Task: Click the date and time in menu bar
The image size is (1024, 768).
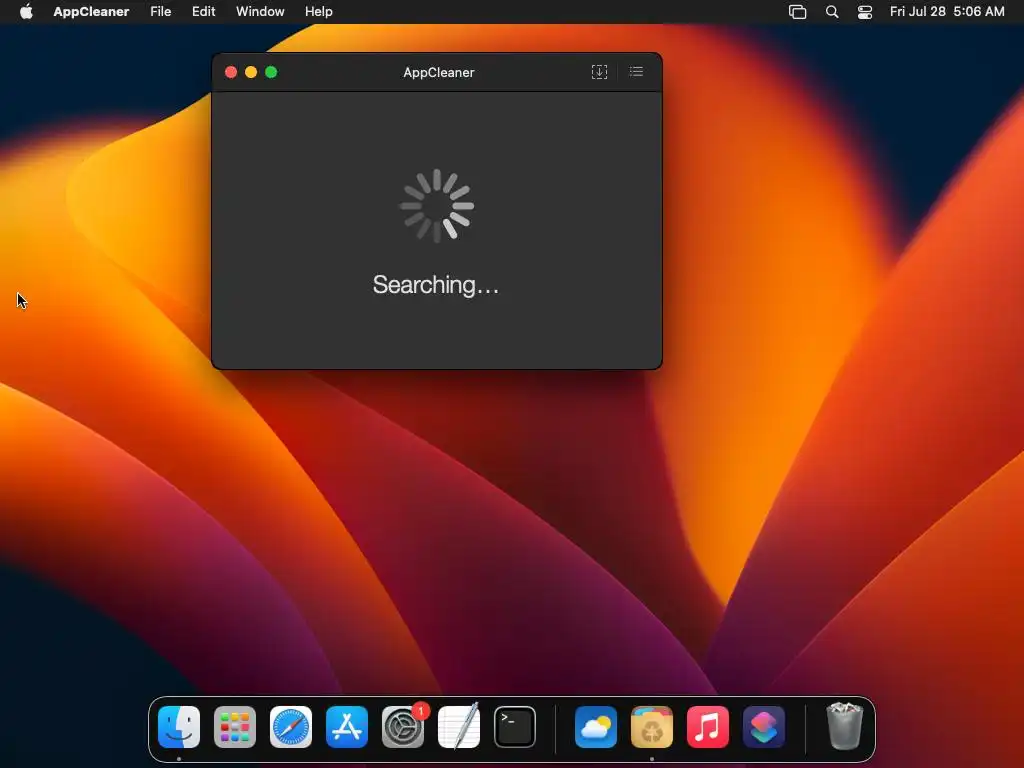Action: pos(947,11)
